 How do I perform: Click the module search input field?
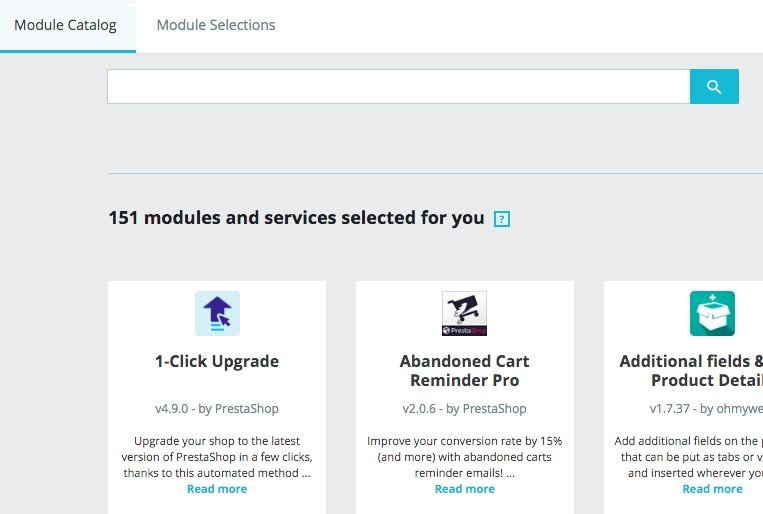pyautogui.click(x=398, y=86)
